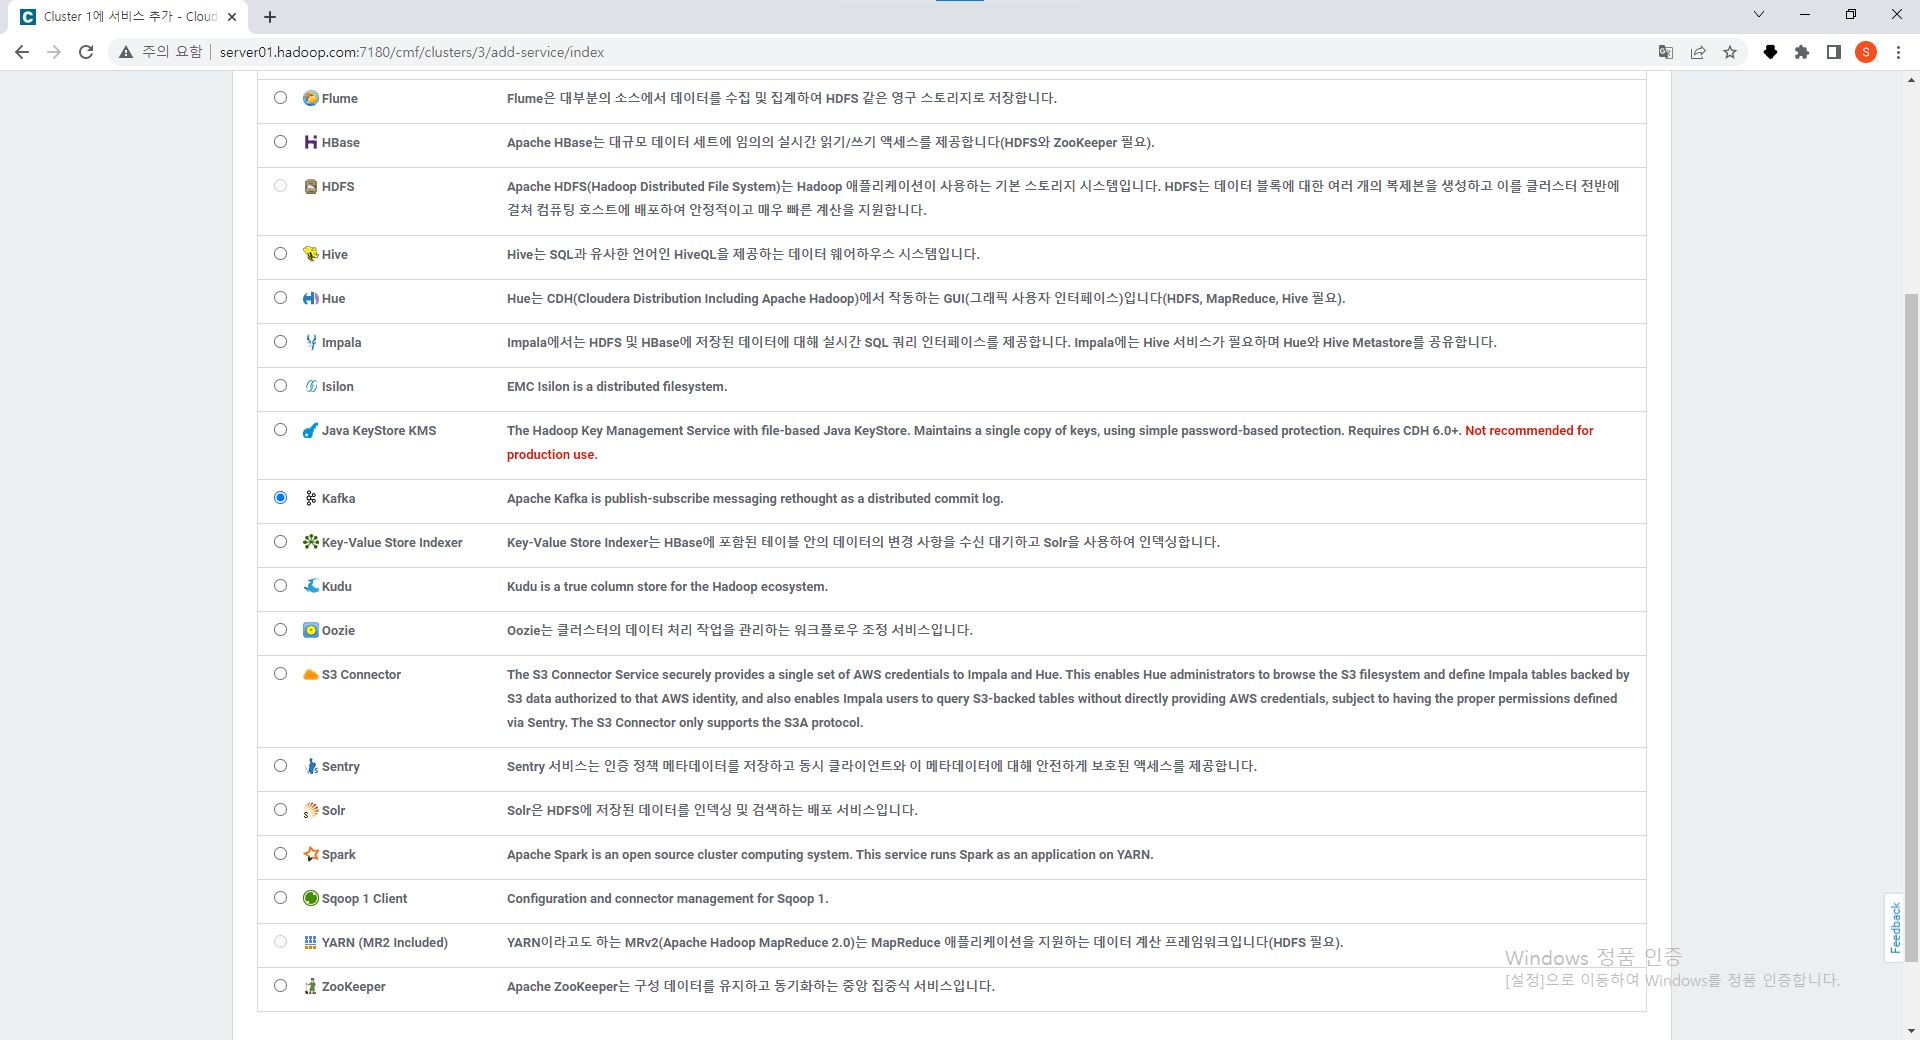1920x1040 pixels.
Task: Click the Sqoop 1 Client label
Action: [x=364, y=898]
